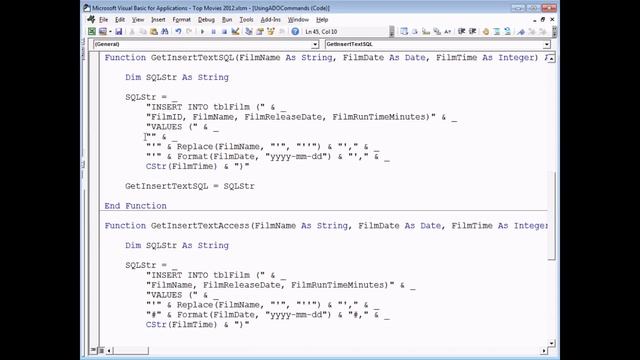Click the first "Dim SQLStr As String" line
This screenshot has height=360, width=640.
(177, 77)
